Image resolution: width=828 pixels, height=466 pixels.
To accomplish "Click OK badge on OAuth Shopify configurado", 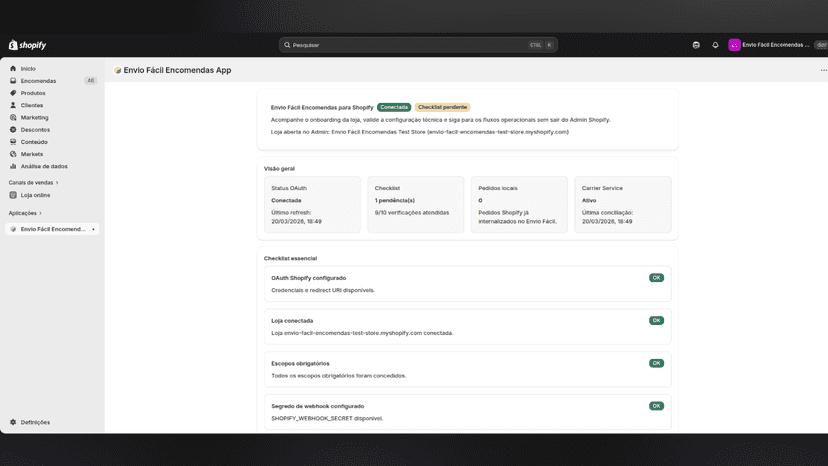I will coord(656,278).
